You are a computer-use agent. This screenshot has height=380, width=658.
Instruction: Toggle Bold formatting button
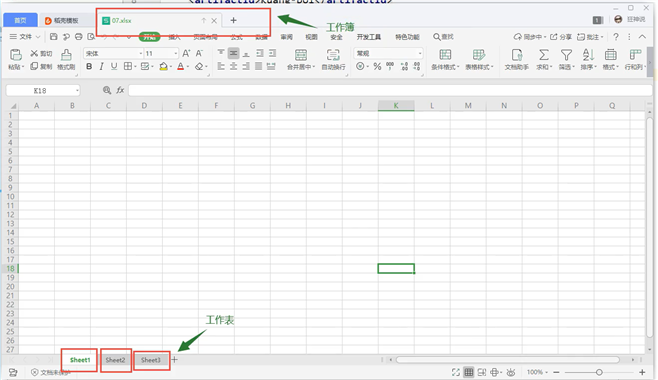coord(89,66)
